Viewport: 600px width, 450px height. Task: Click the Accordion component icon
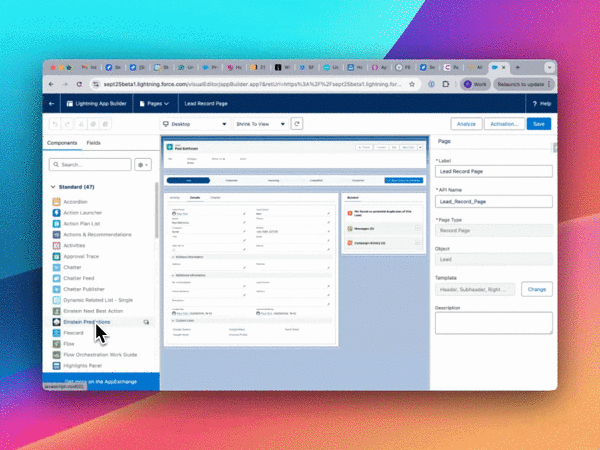[x=55, y=201]
